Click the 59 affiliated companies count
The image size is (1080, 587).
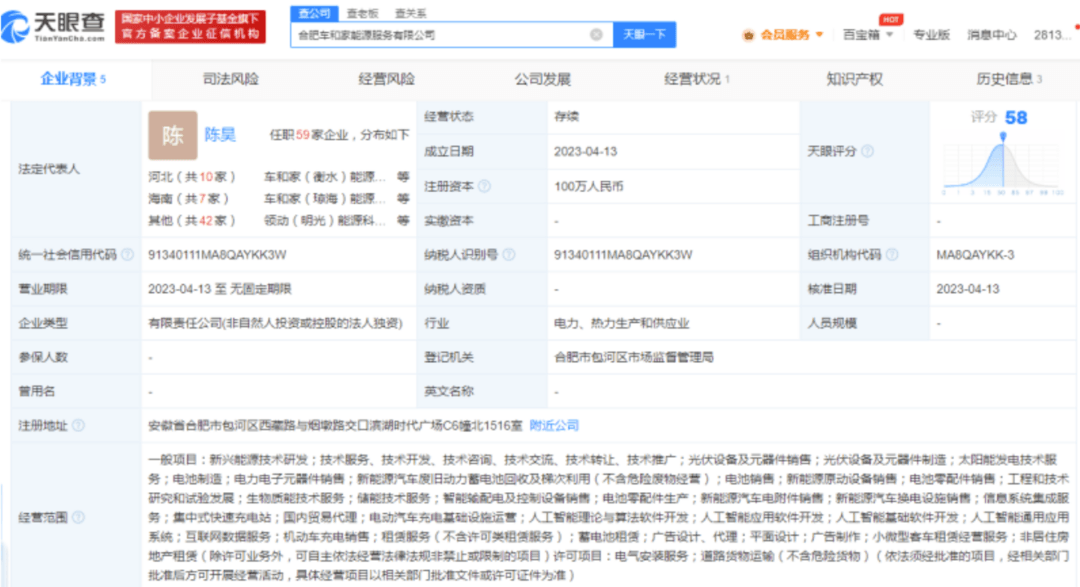(x=303, y=134)
